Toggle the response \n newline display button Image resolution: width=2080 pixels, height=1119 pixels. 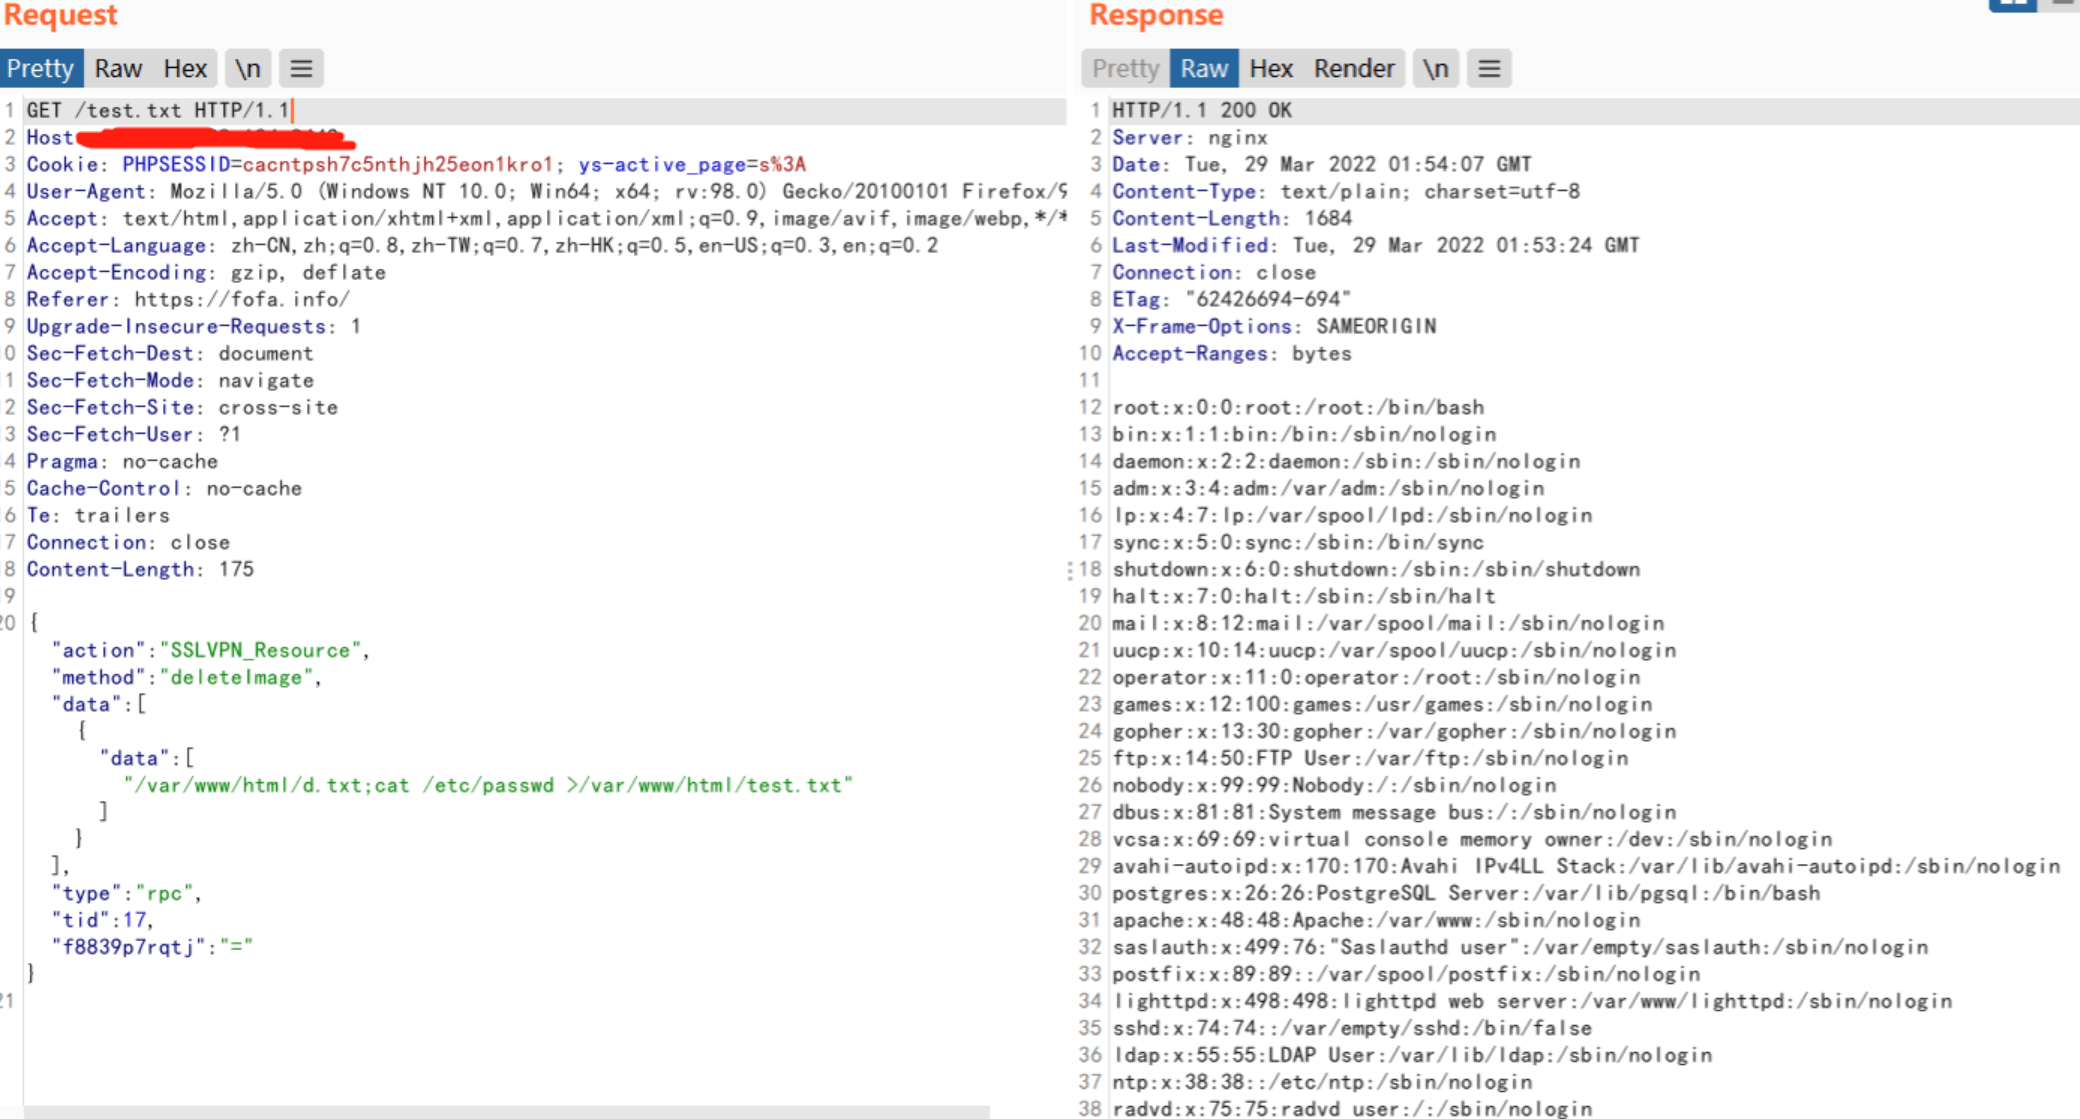tap(1435, 69)
